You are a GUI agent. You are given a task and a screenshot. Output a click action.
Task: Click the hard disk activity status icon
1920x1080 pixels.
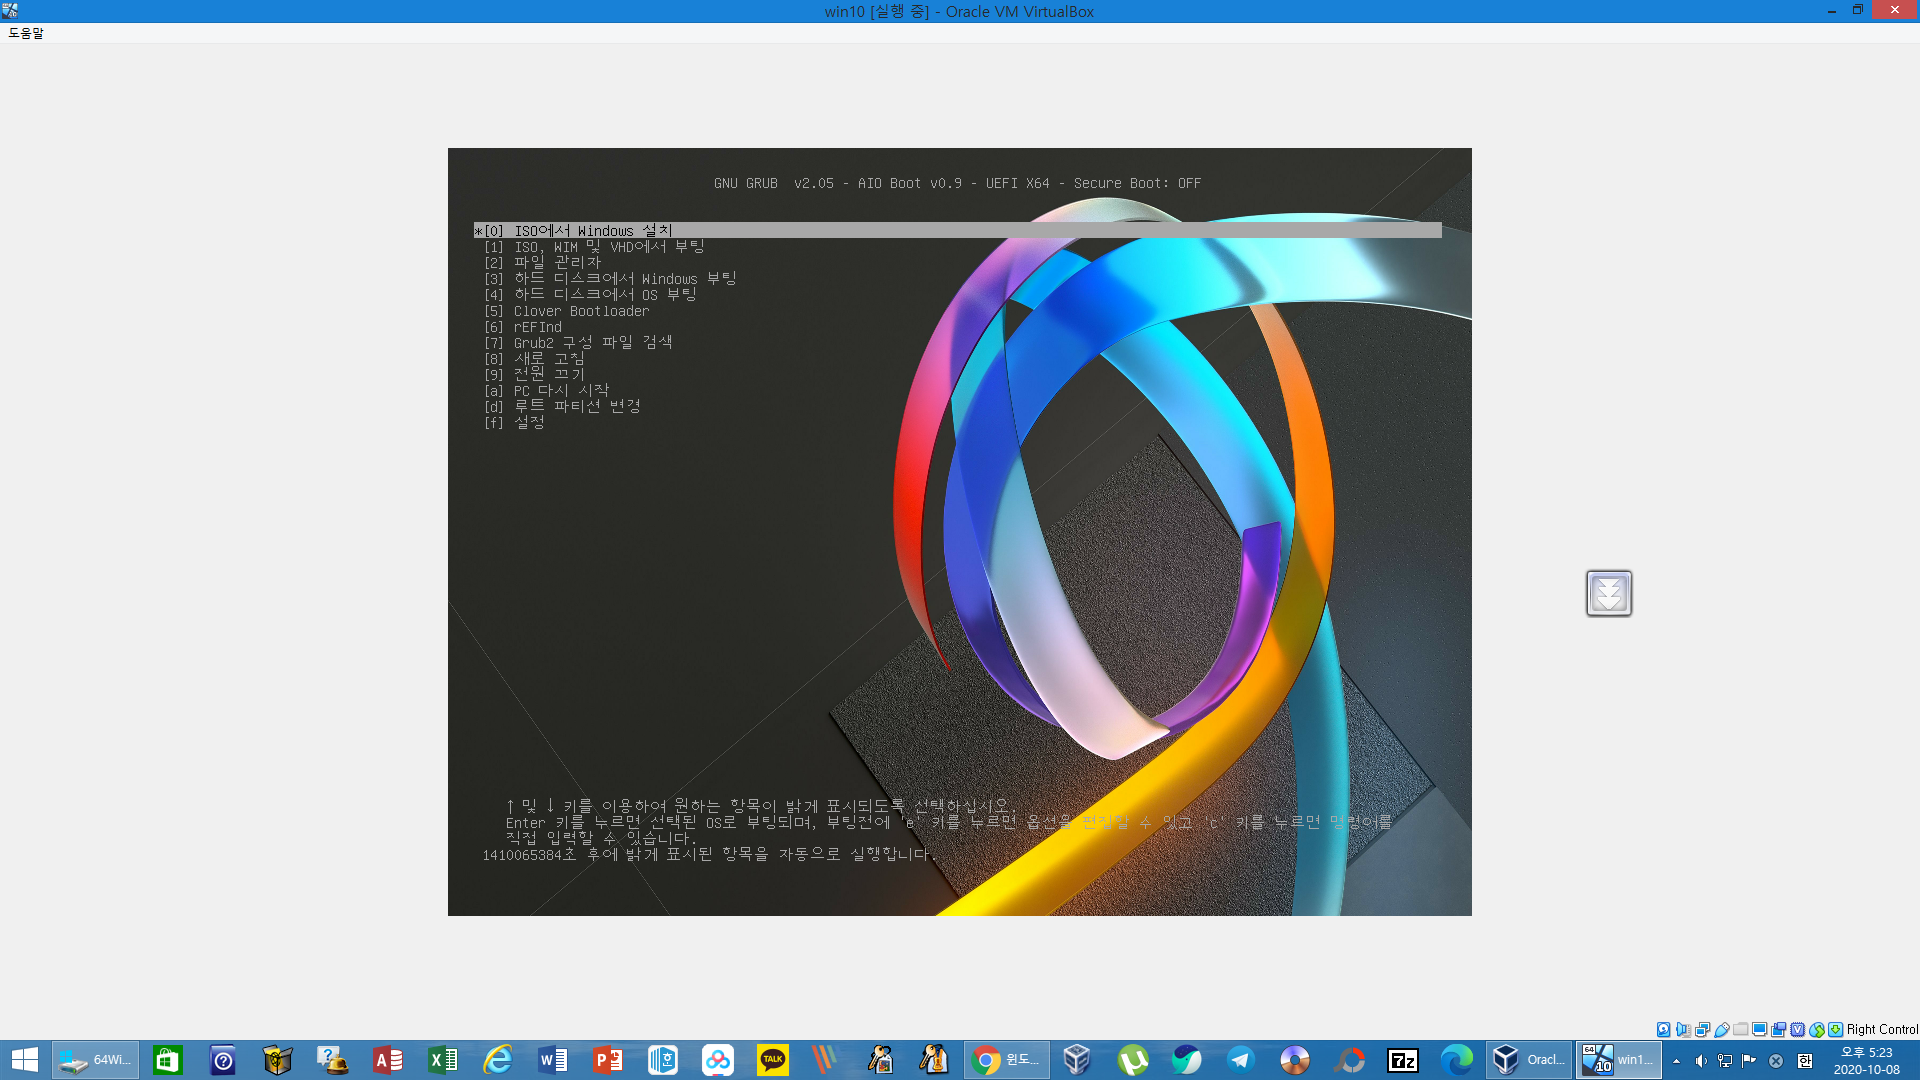tap(1664, 1029)
